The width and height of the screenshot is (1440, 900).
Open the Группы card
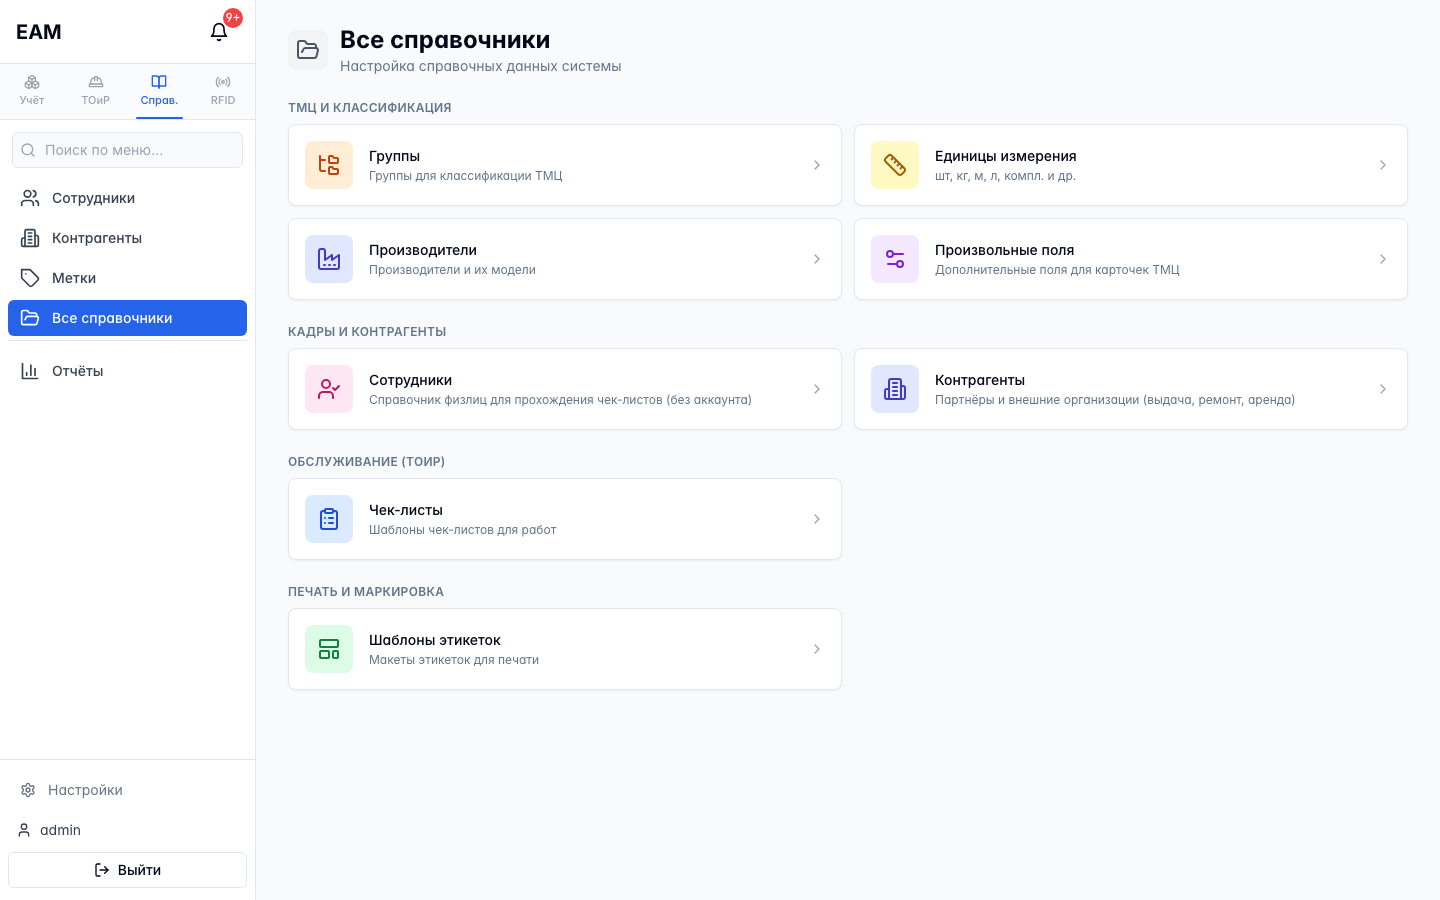[565, 165]
